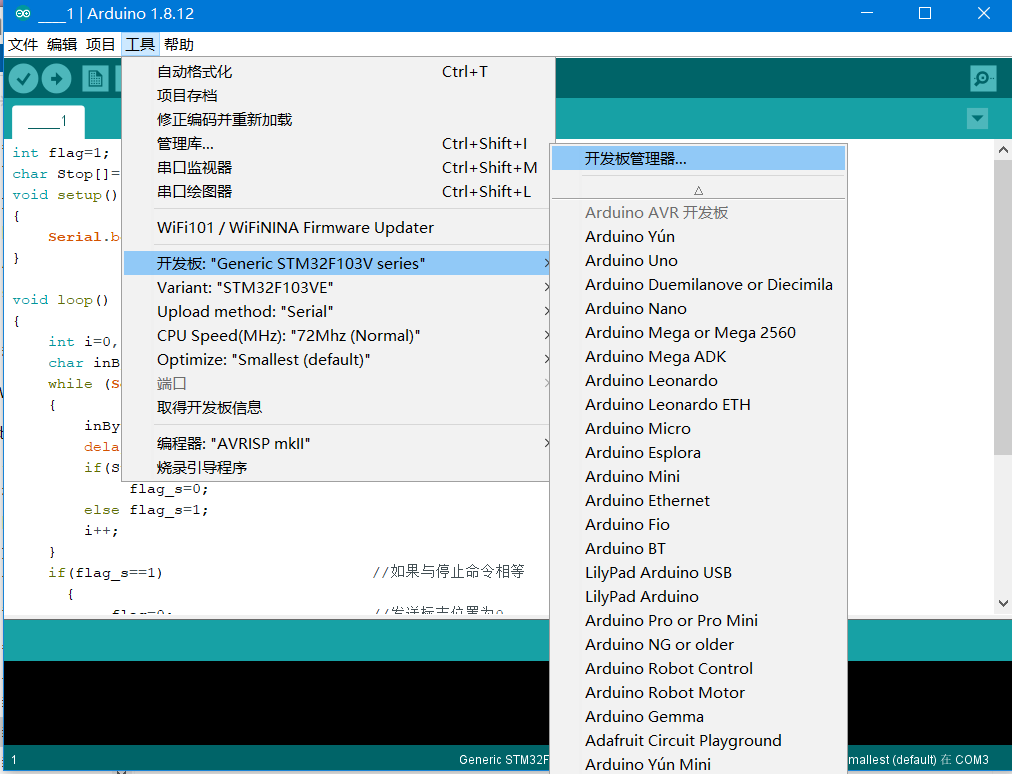Click the 'if(flag_s==1)' code line

pyautogui.click(x=105, y=573)
